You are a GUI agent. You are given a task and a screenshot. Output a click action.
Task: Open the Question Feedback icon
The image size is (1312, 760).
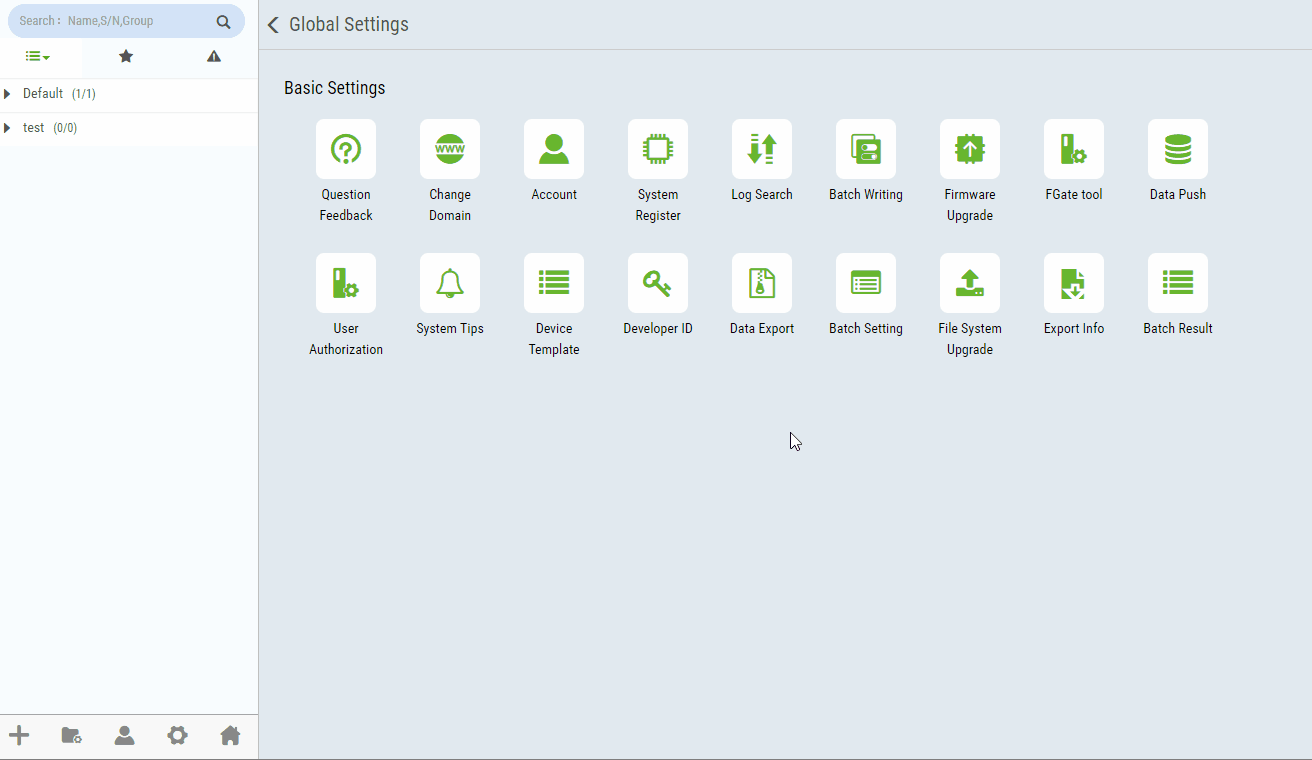346,150
